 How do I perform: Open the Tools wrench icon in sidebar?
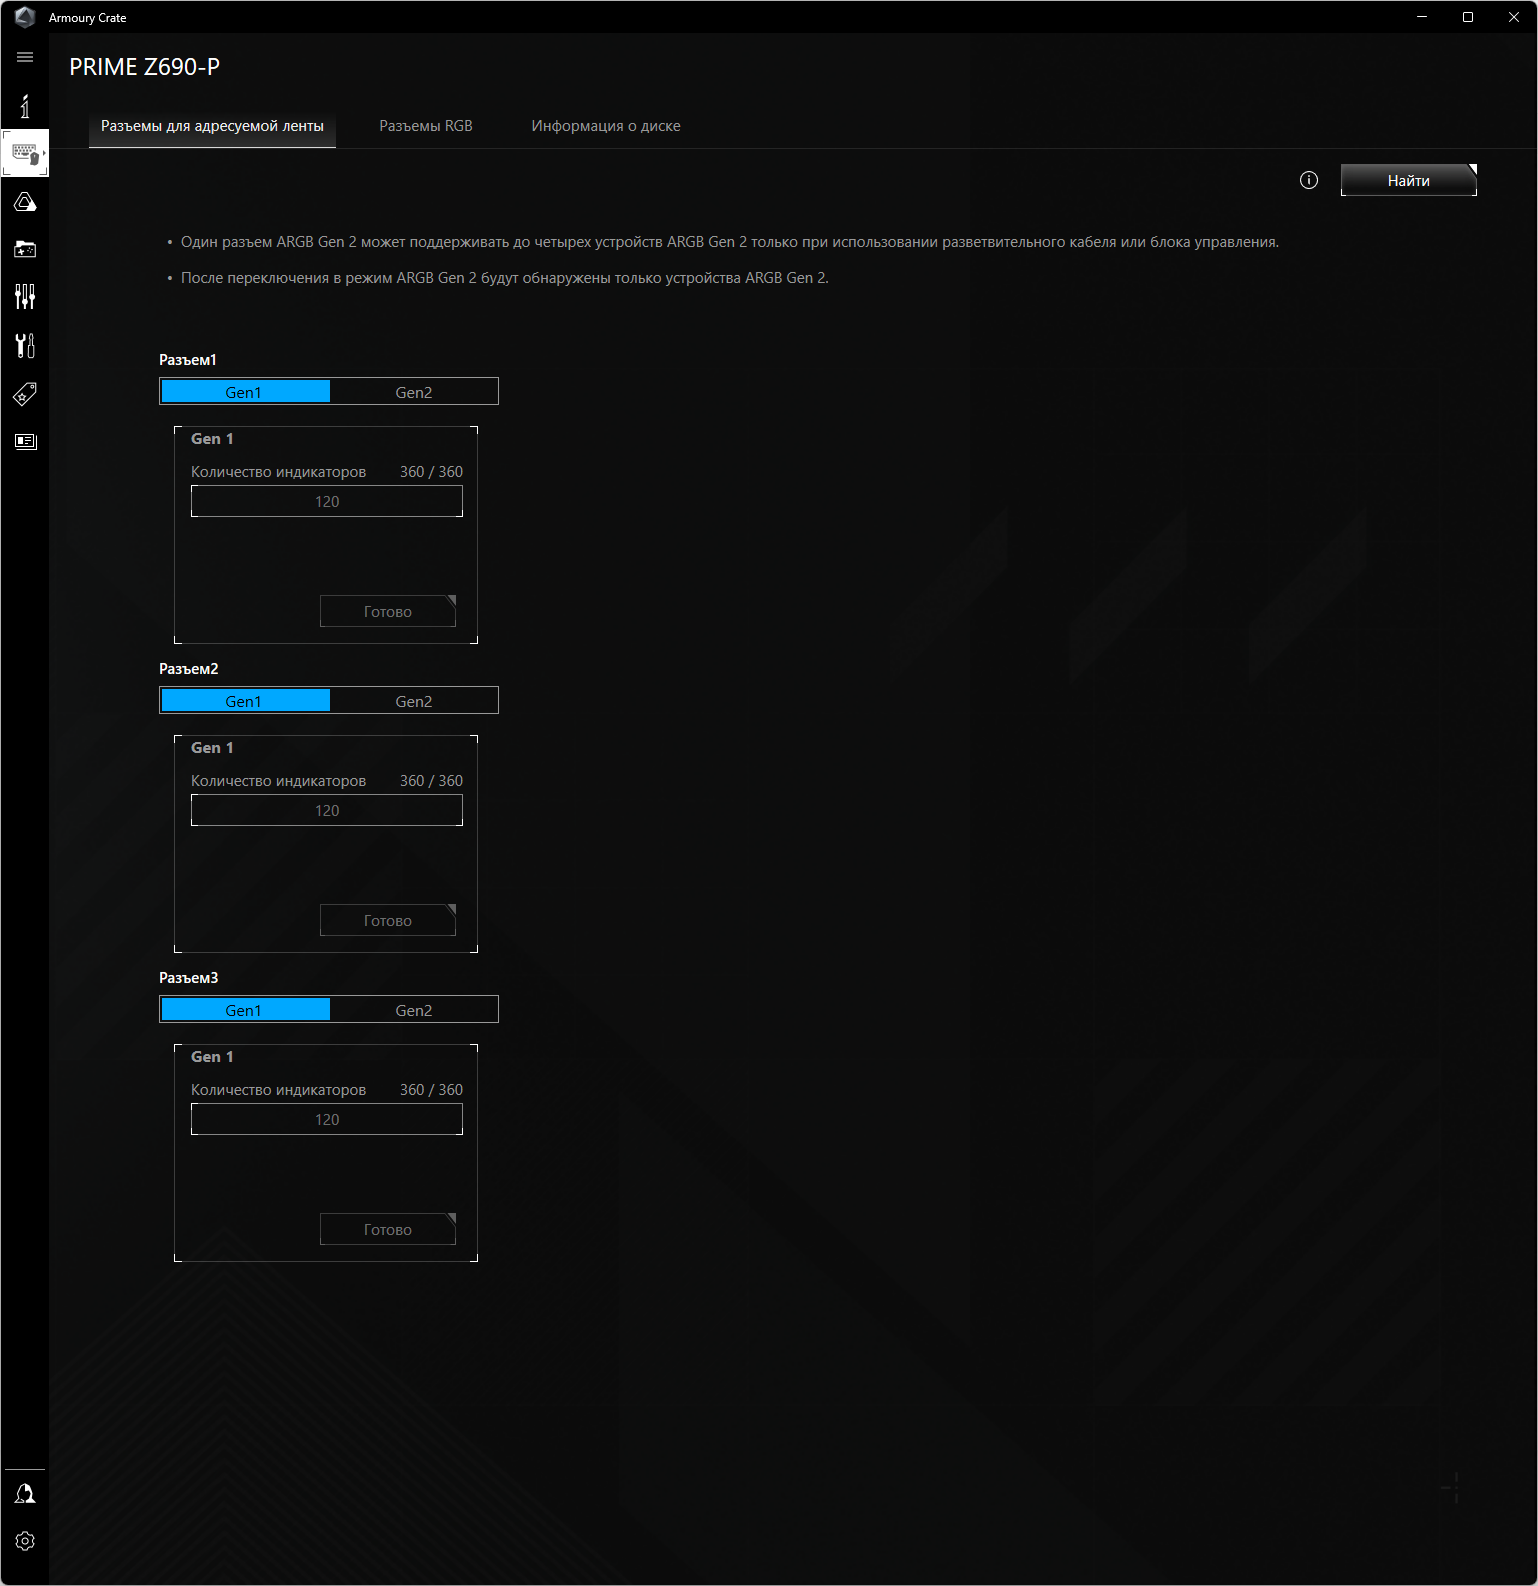25,345
